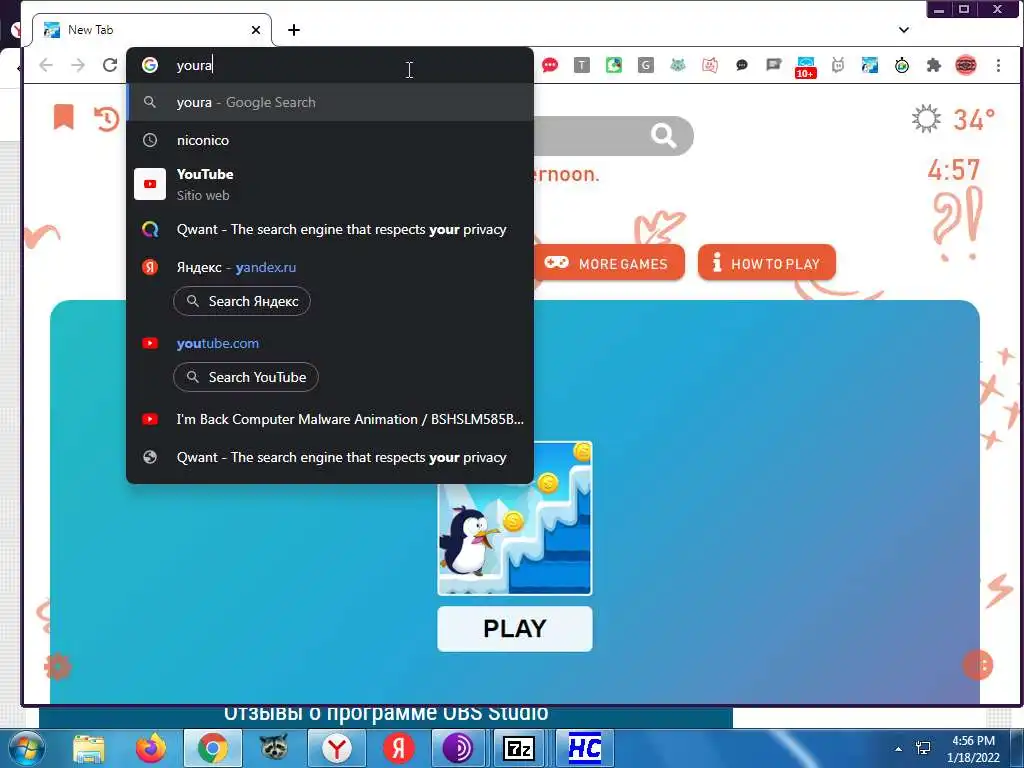Select the 'youra - Google Search' suggestion

point(330,103)
